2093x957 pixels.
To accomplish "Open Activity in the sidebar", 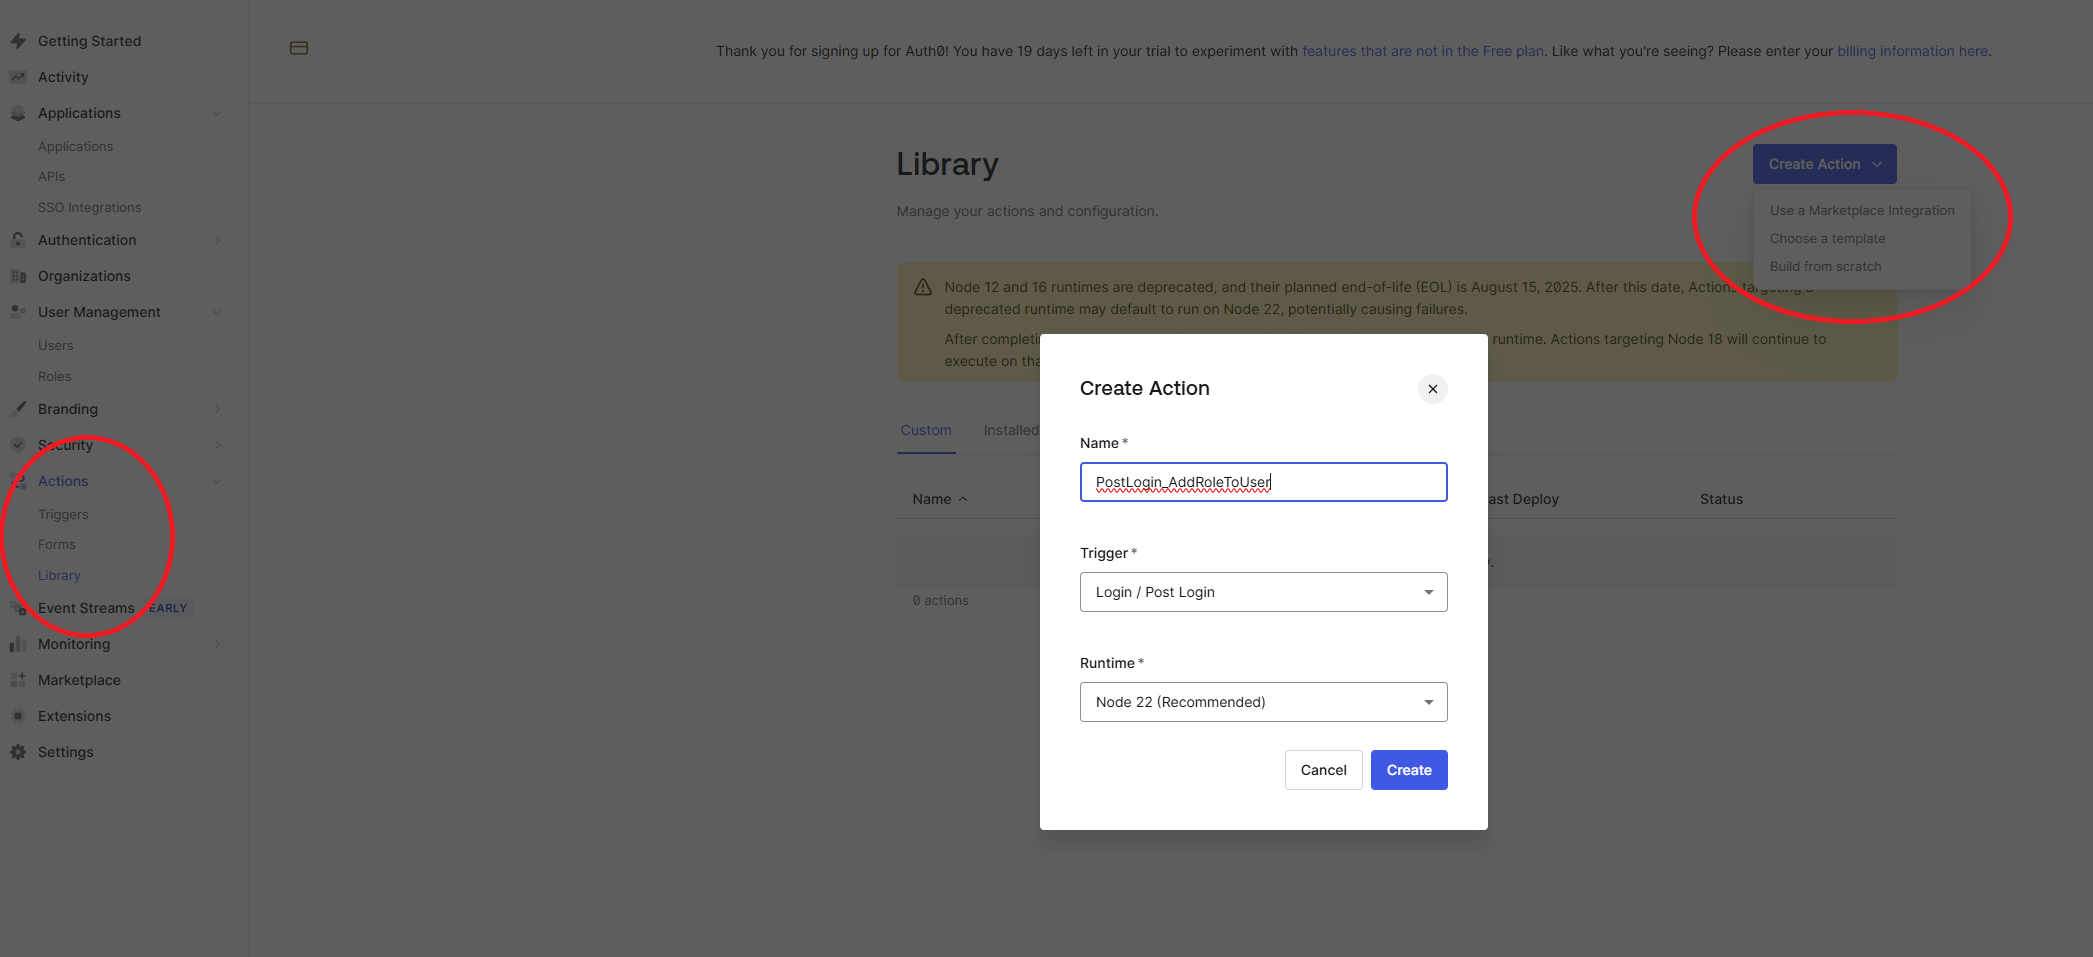I will click(63, 77).
